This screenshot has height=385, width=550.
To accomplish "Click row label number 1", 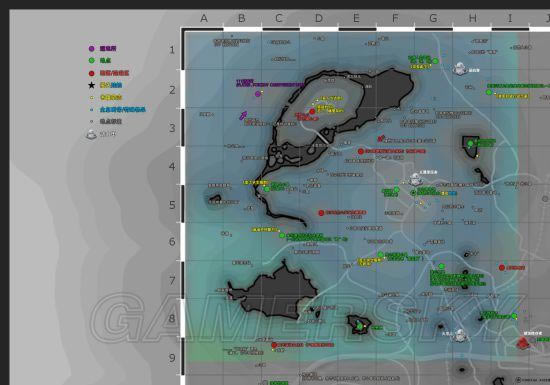I will [172, 50].
